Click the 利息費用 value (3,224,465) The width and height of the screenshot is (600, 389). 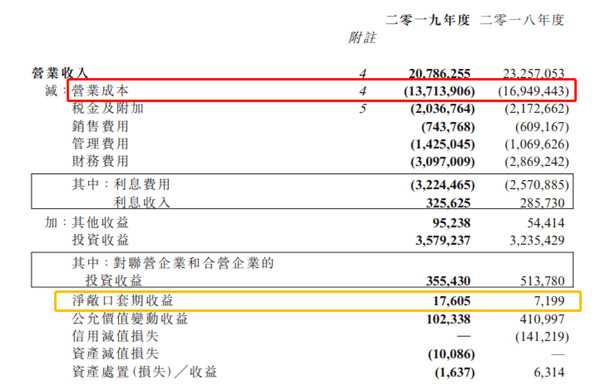[x=443, y=185]
